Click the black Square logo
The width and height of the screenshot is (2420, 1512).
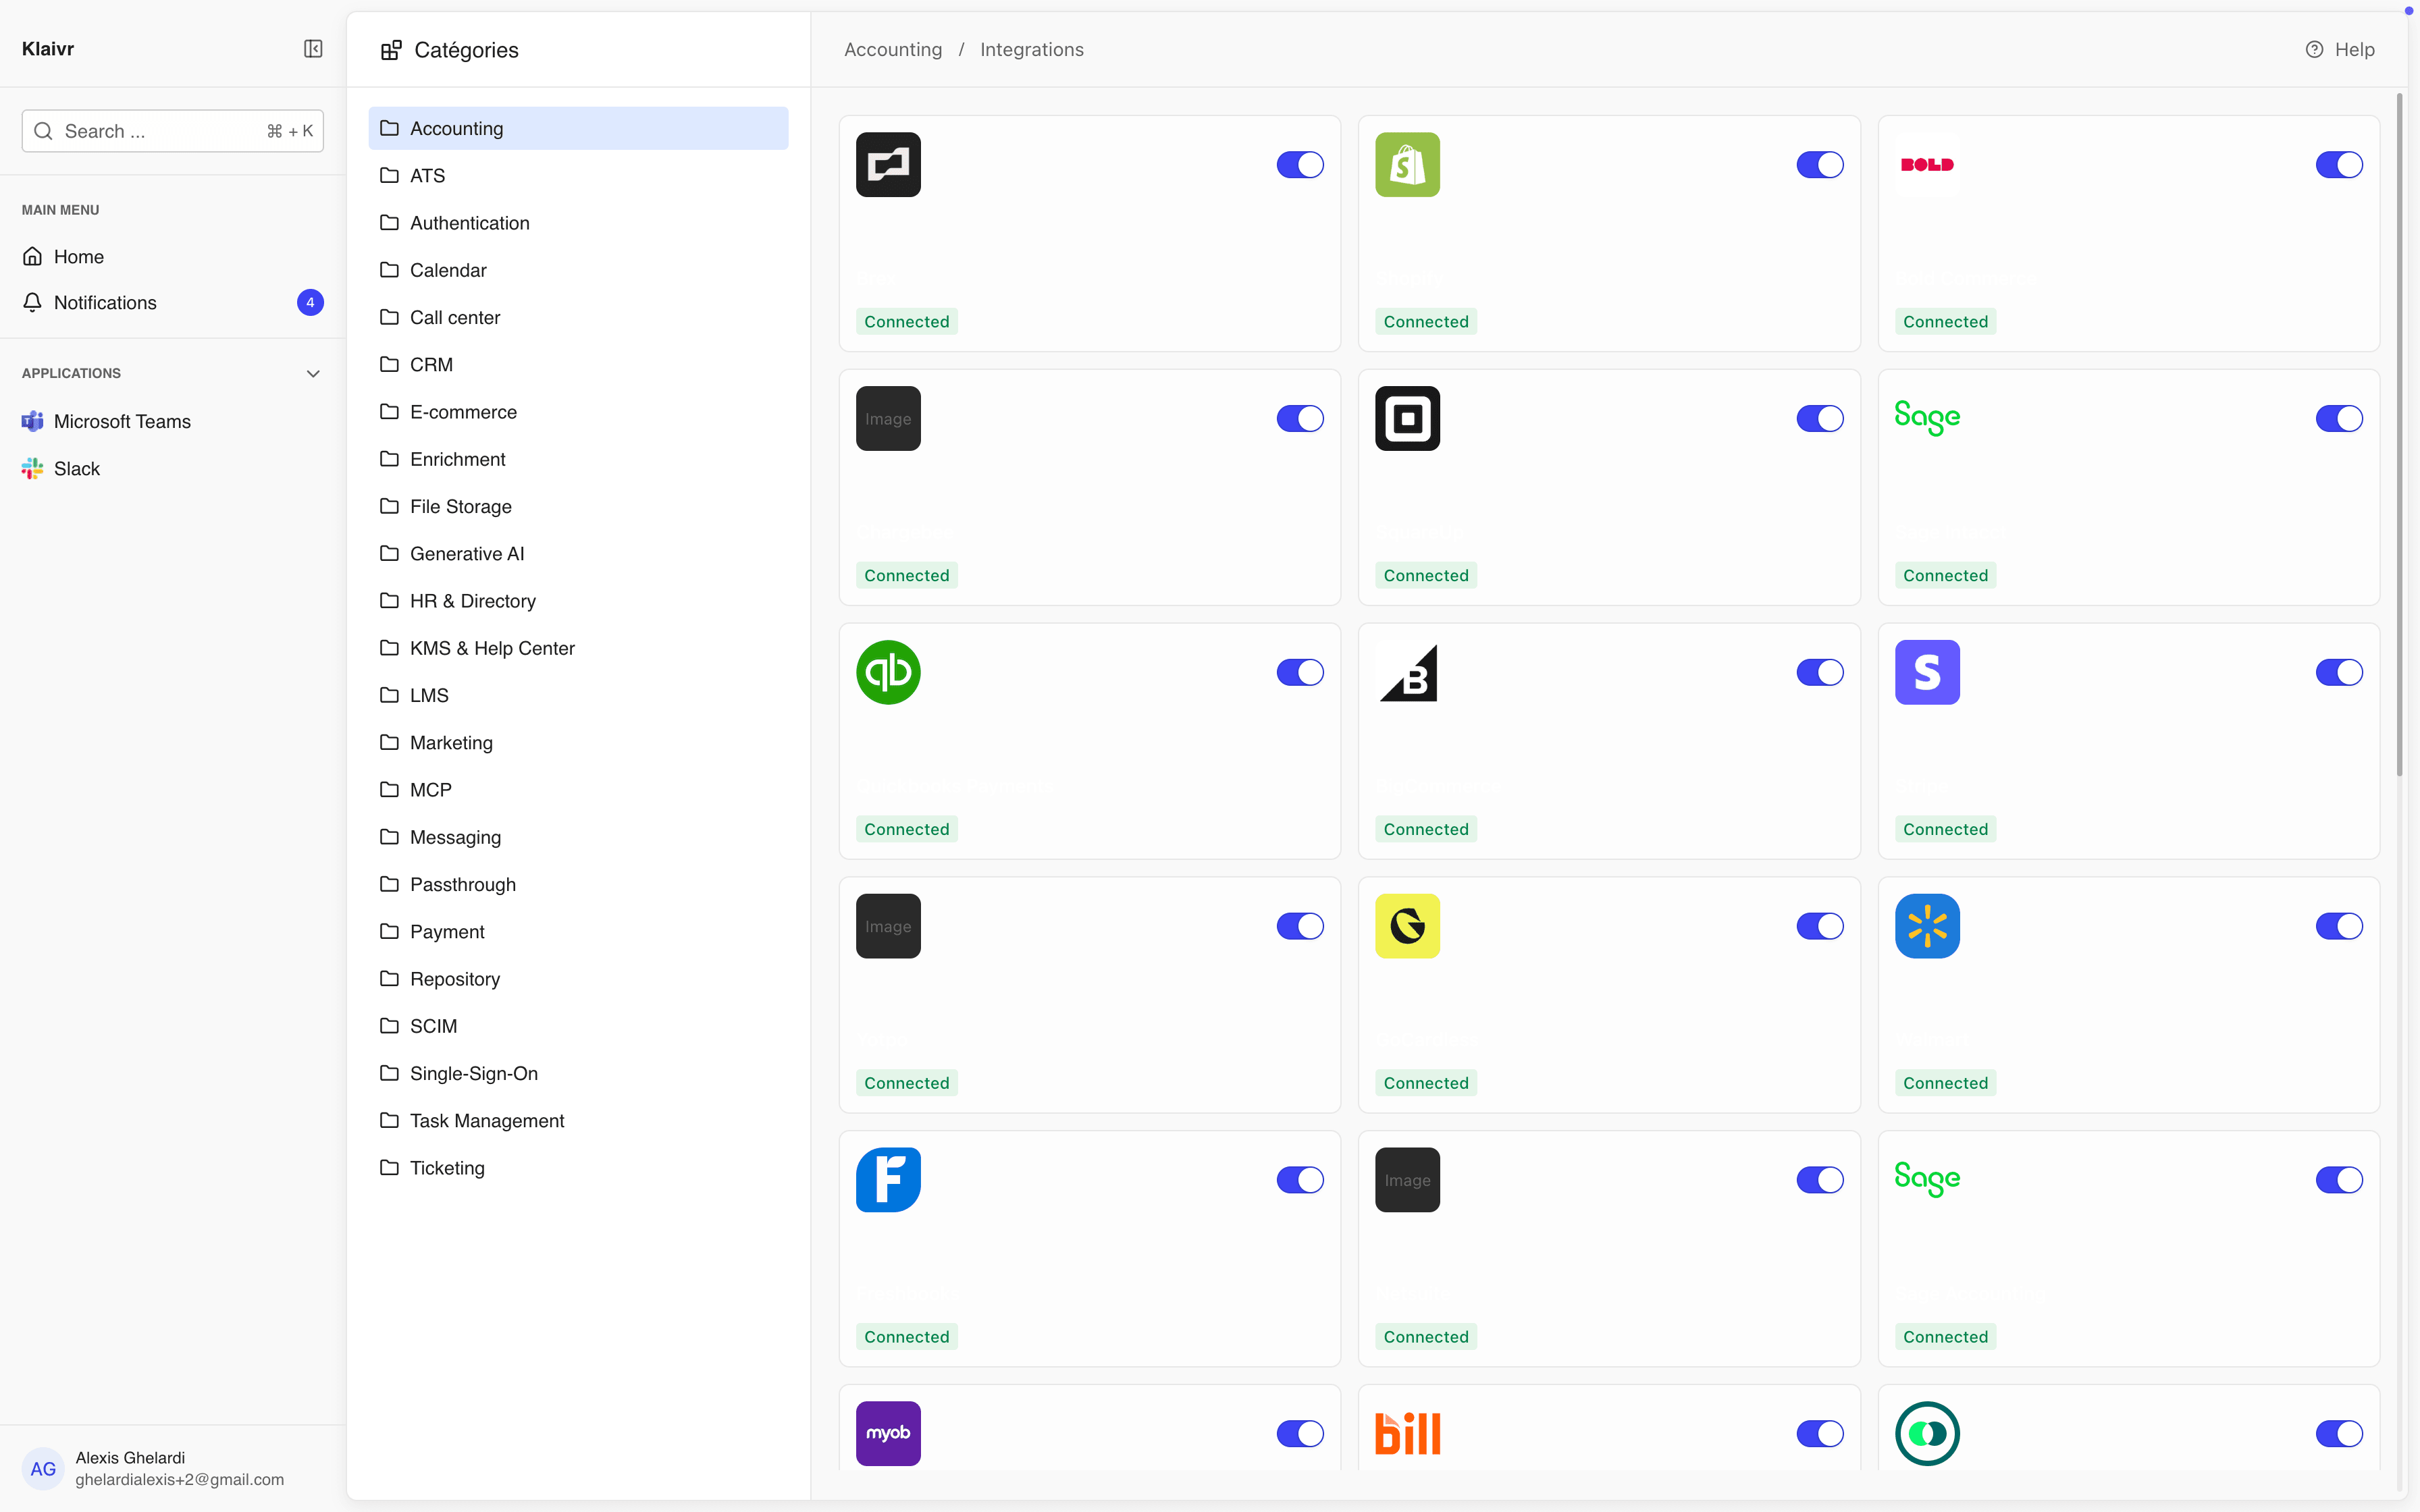coord(1407,418)
